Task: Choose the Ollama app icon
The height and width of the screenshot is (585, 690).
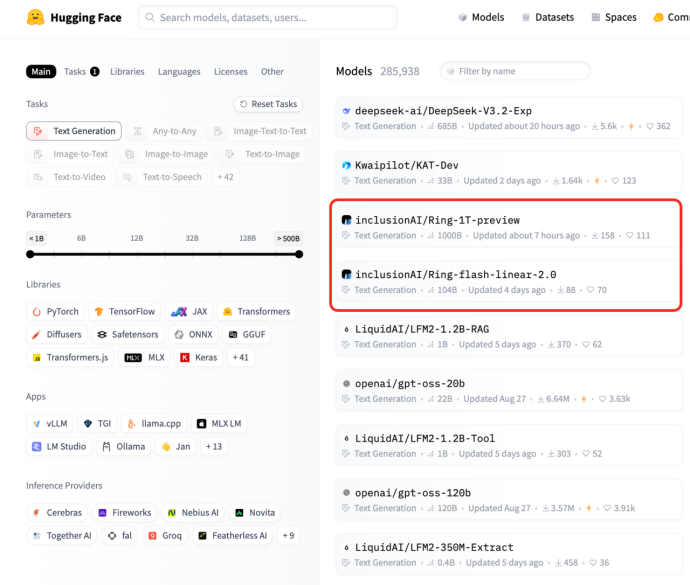Action: click(x=110, y=446)
